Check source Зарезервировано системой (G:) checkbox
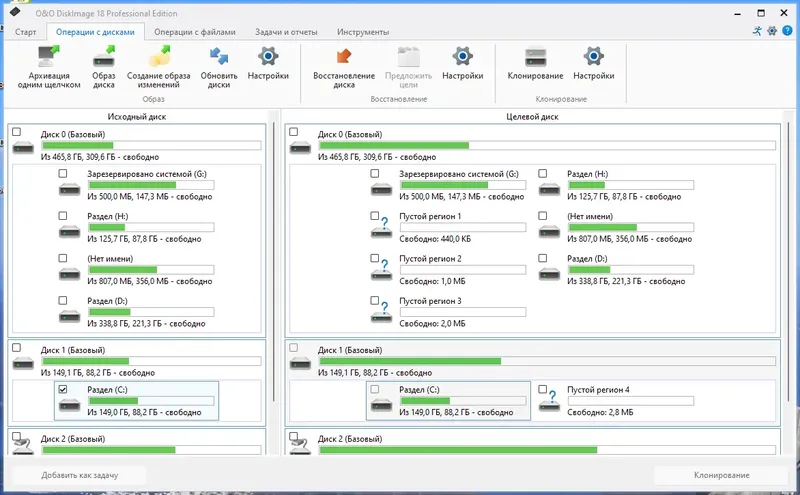Viewport: 800px width, 495px height. point(63,174)
